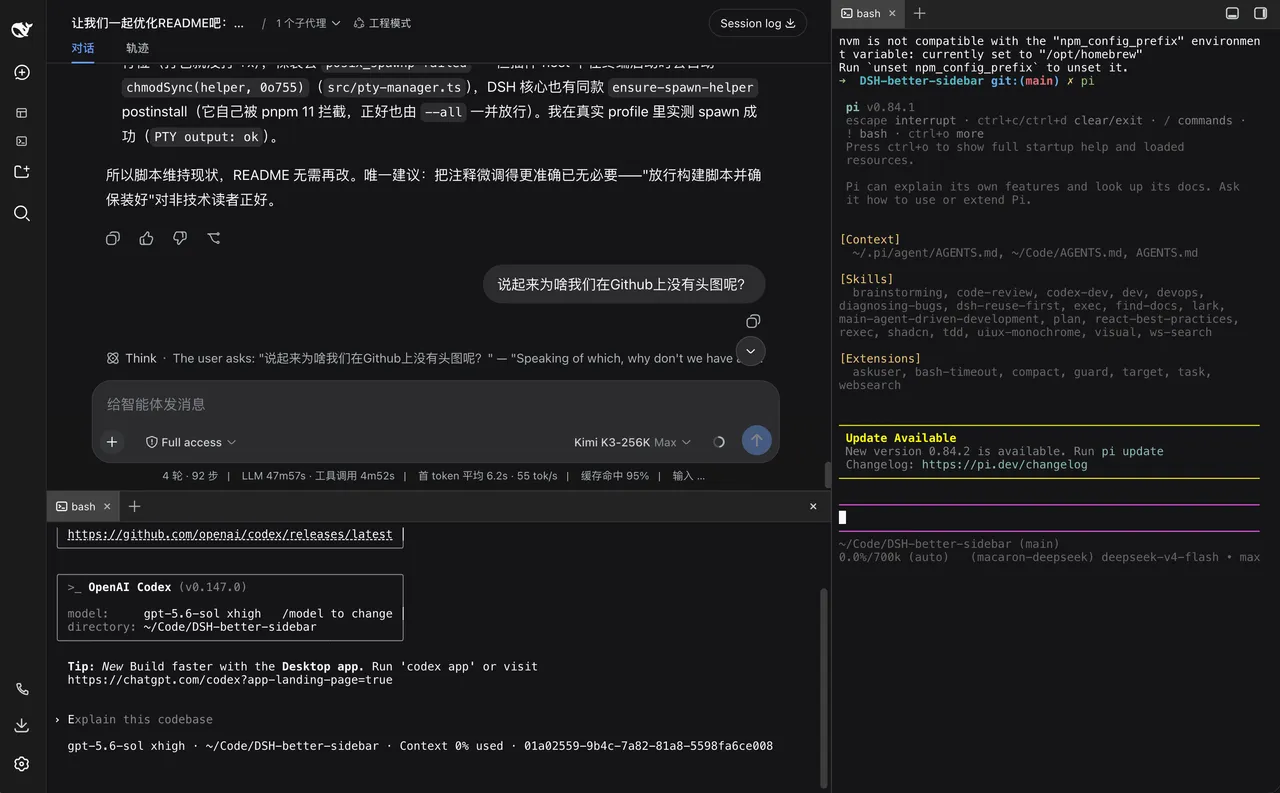Toggle the right side panel layout icon

[x=1260, y=13]
